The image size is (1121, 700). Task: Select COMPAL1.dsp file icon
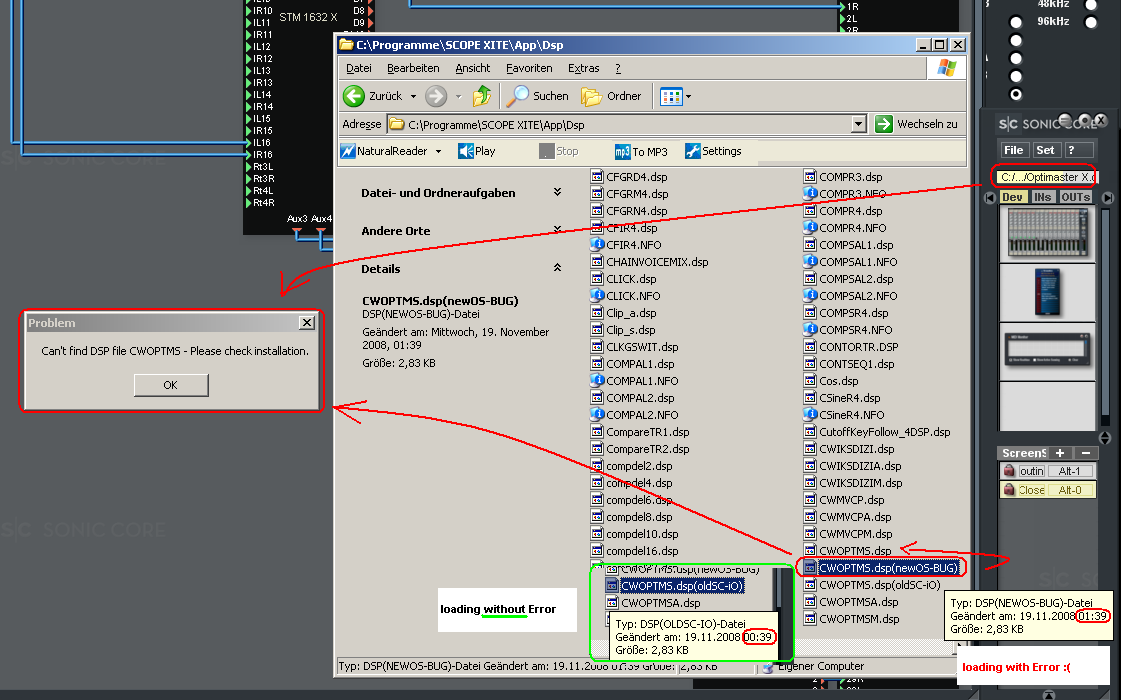(597, 363)
